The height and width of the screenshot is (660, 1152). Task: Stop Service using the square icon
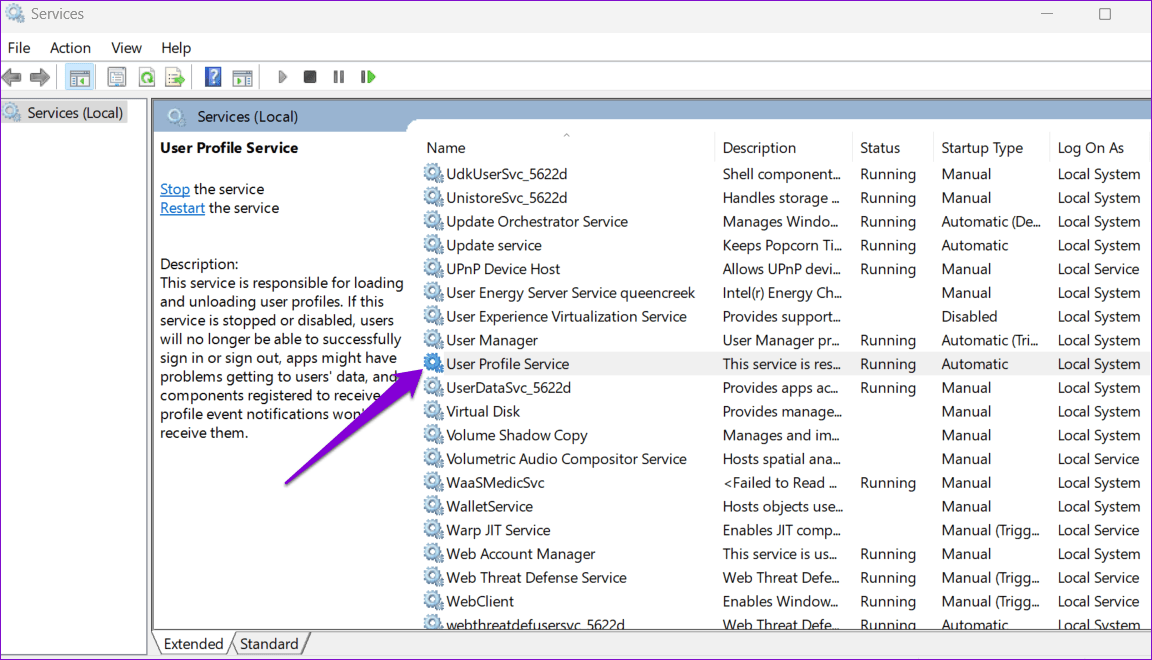point(310,76)
